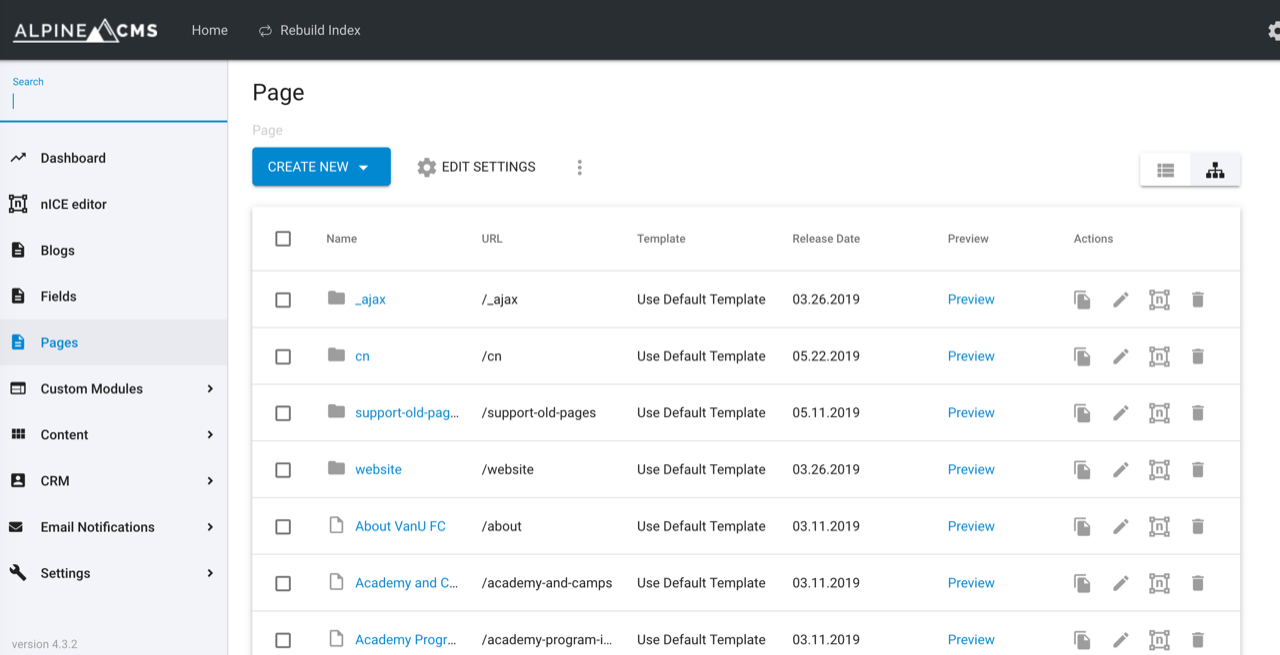The image size is (1280, 655).
Task: Open the CREATE NEW dropdown
Action: coord(321,167)
